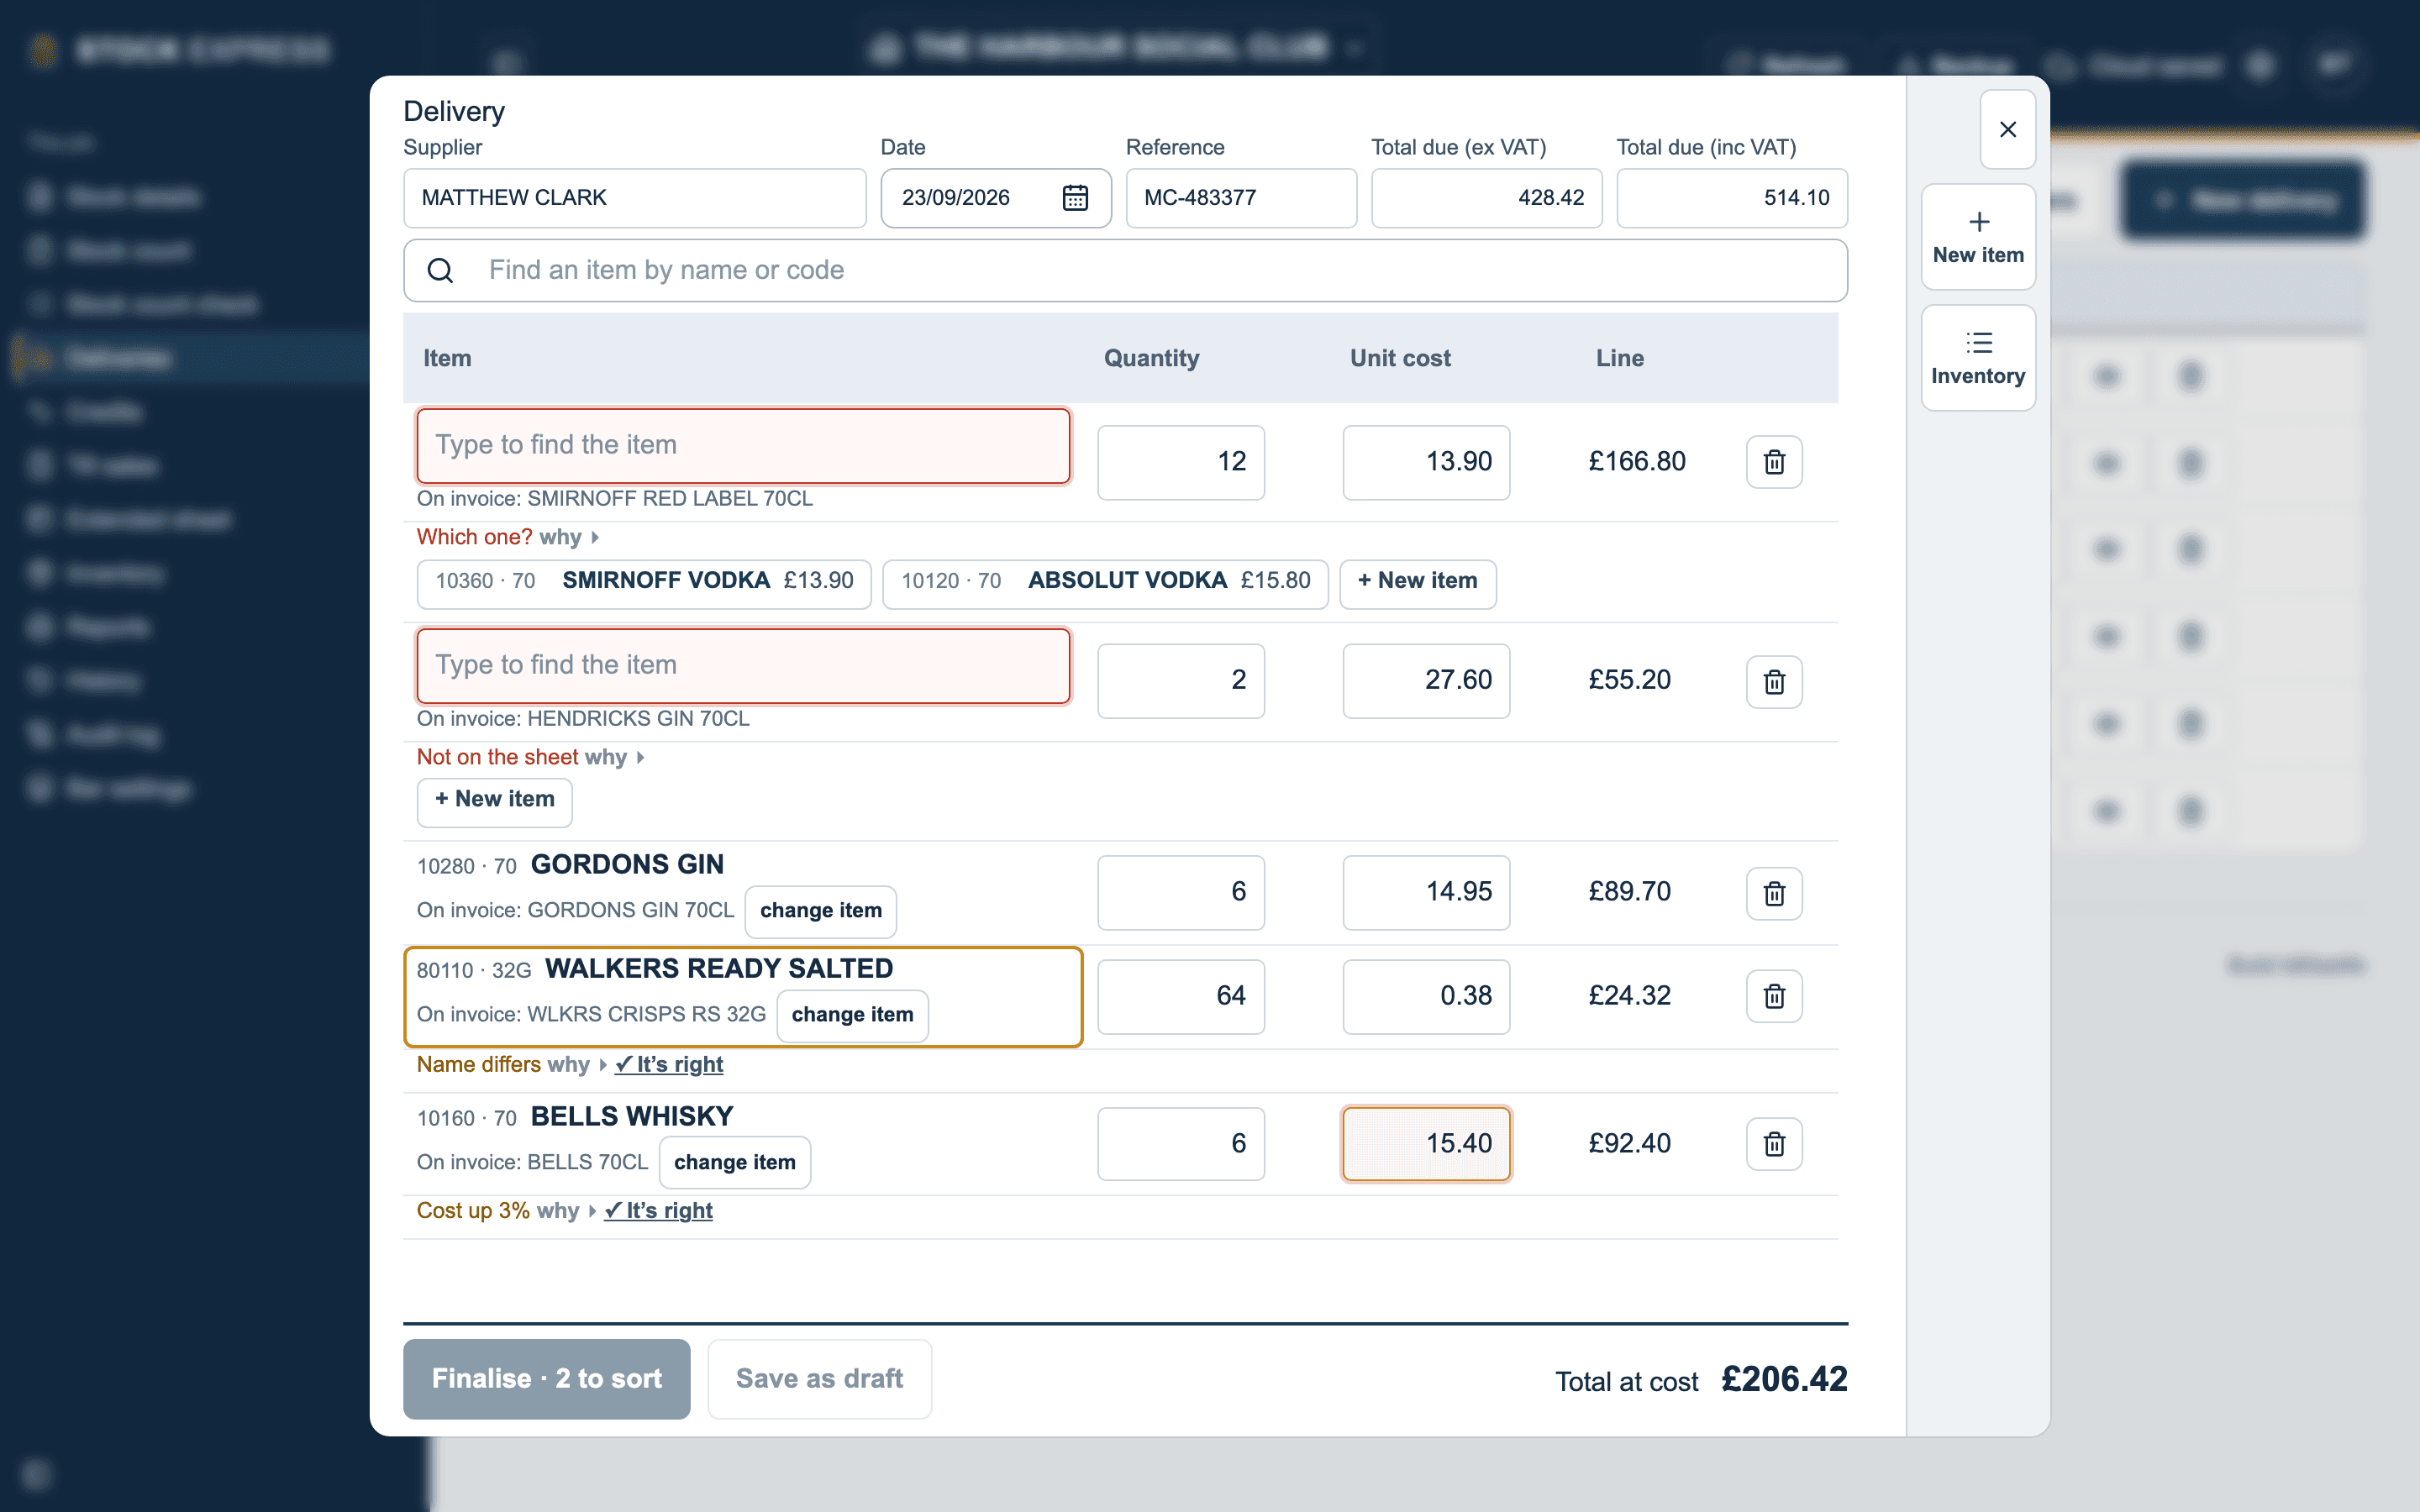Edit unit cost 13.90 for Smirnoff
Viewport: 2420px width, 1512px height.
[x=1426, y=462]
